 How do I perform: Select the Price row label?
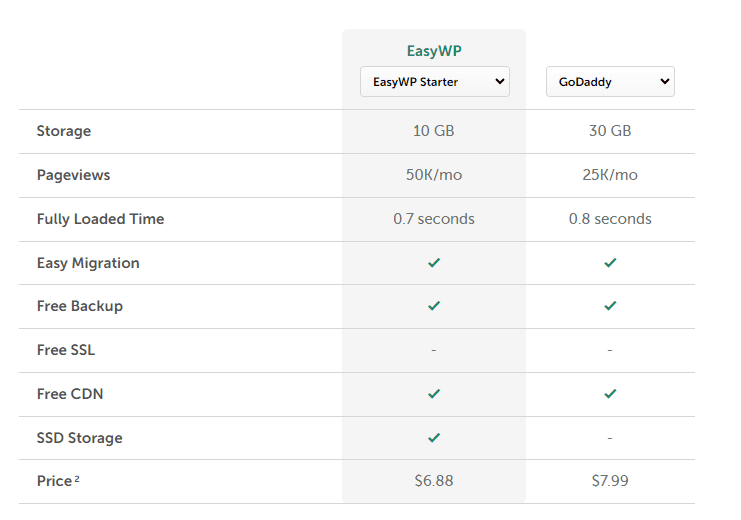[x=58, y=481]
